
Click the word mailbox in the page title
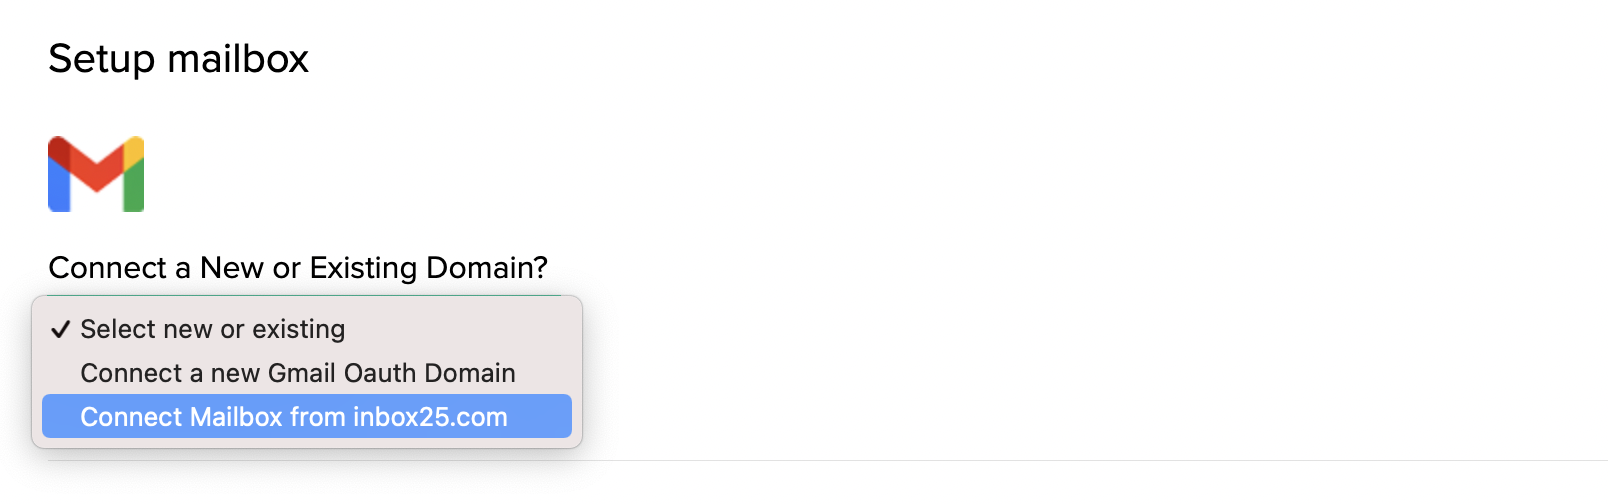(238, 59)
